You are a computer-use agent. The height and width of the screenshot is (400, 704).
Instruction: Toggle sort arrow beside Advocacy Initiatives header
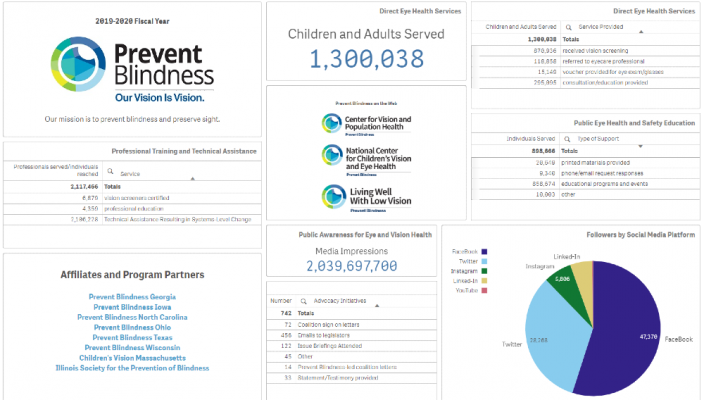tap(377, 306)
